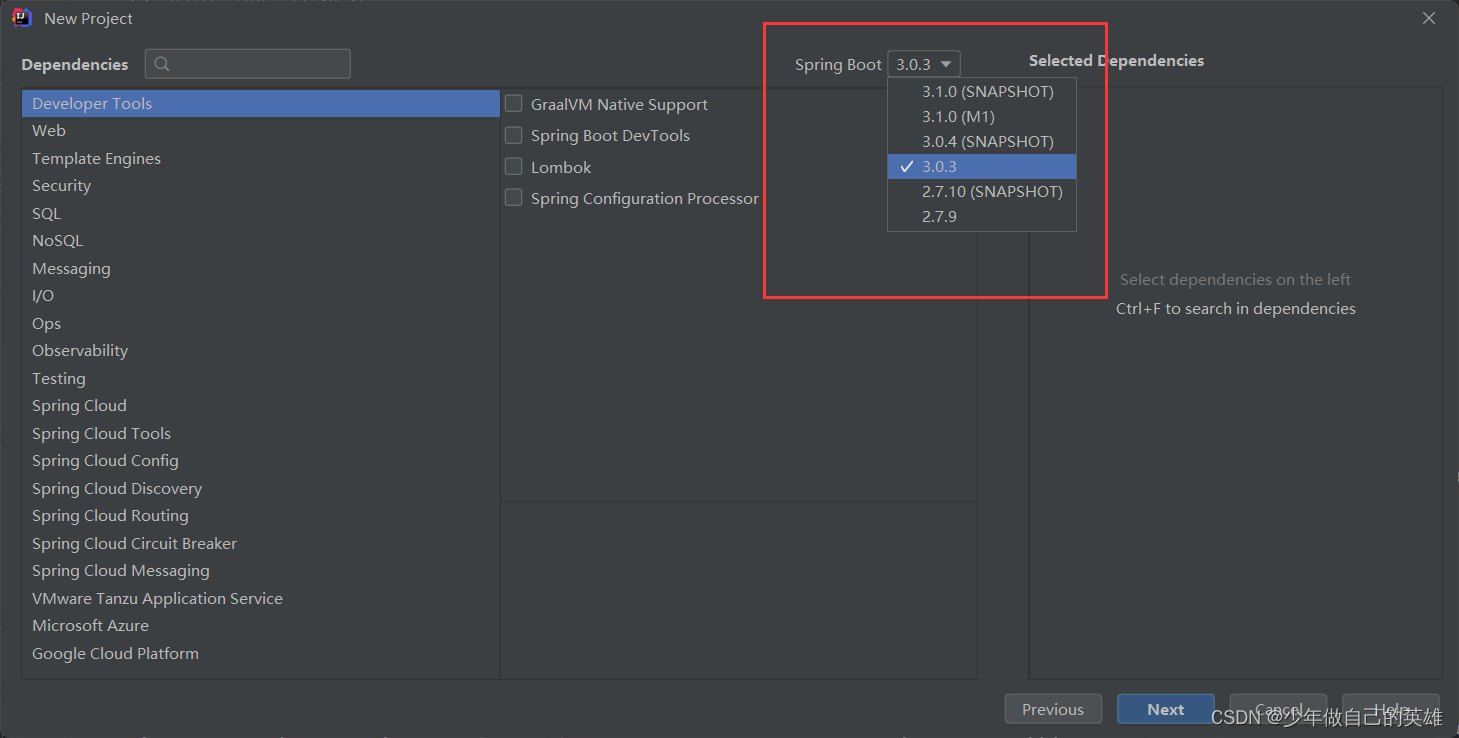The width and height of the screenshot is (1459, 738).
Task: Select Spring Cloud Tools category
Action: (x=261, y=433)
